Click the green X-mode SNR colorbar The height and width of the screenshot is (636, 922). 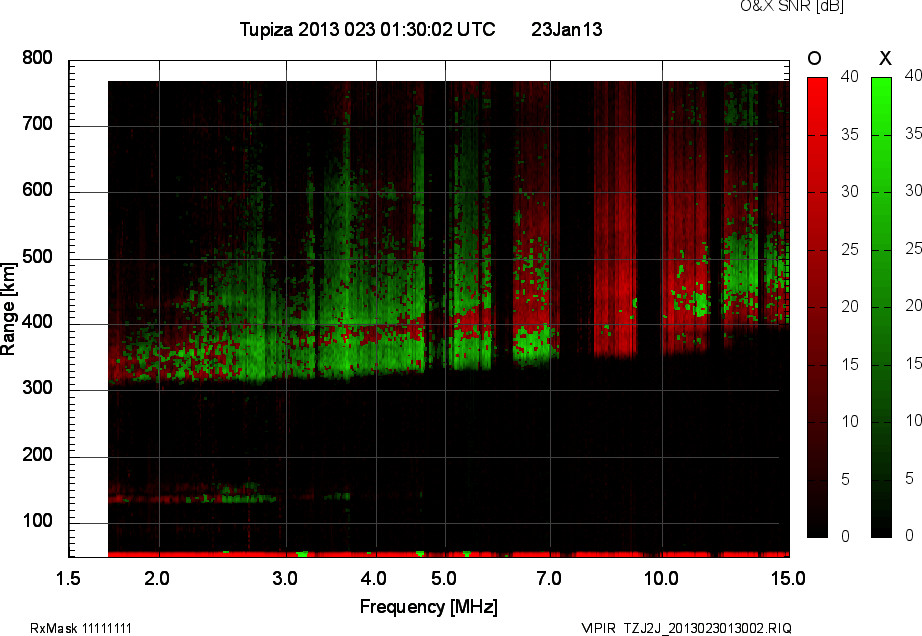point(881,307)
